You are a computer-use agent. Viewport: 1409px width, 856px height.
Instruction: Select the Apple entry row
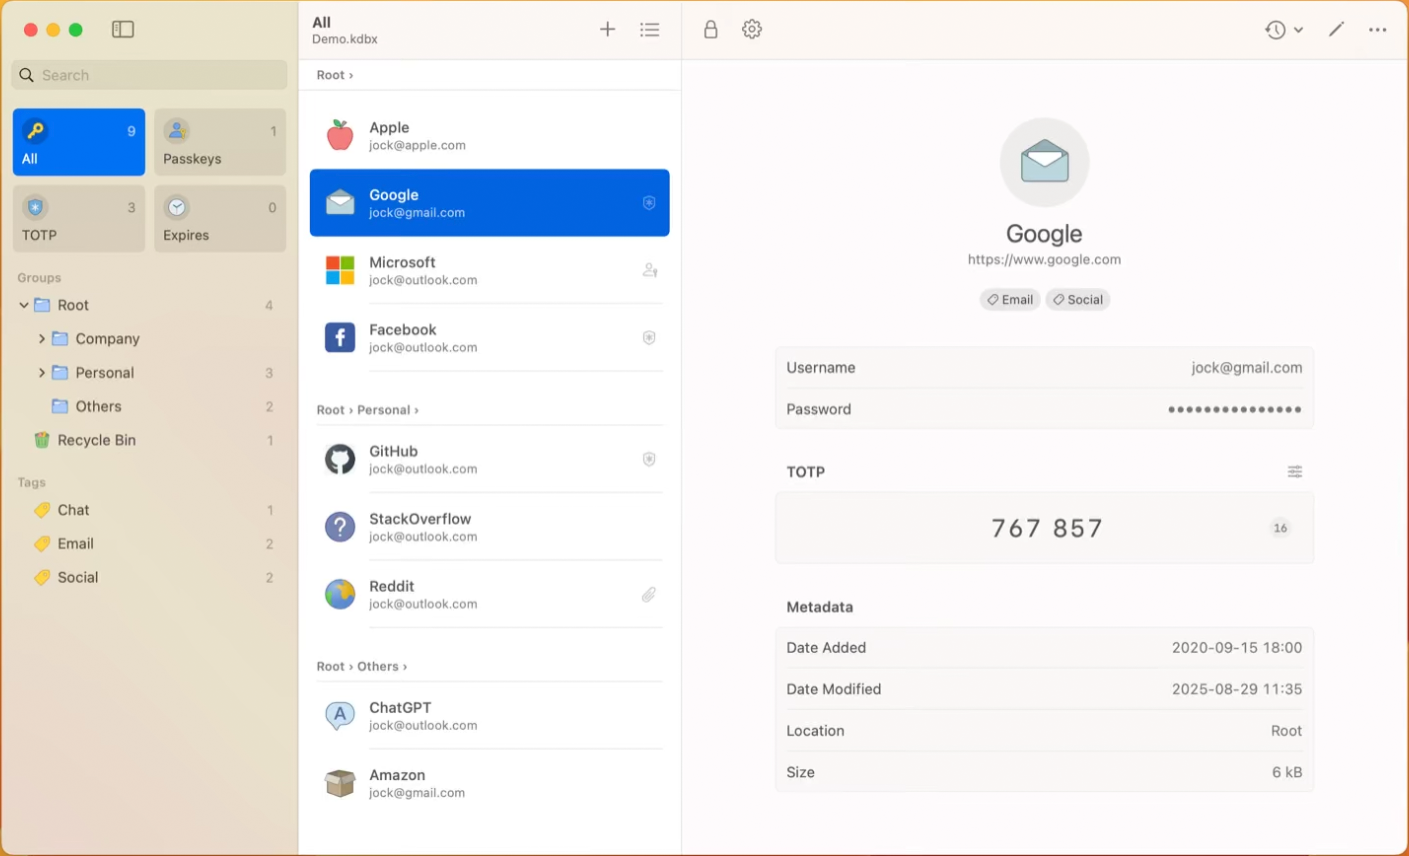point(489,135)
